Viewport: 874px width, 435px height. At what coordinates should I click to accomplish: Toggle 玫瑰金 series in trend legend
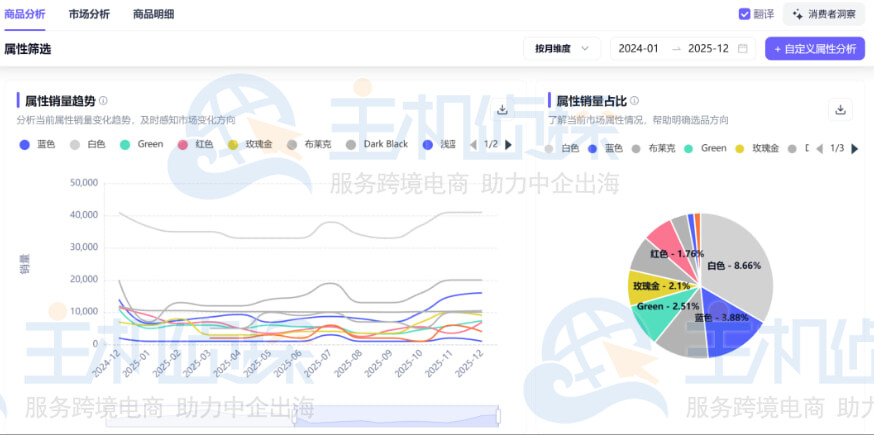pyautogui.click(x=250, y=144)
